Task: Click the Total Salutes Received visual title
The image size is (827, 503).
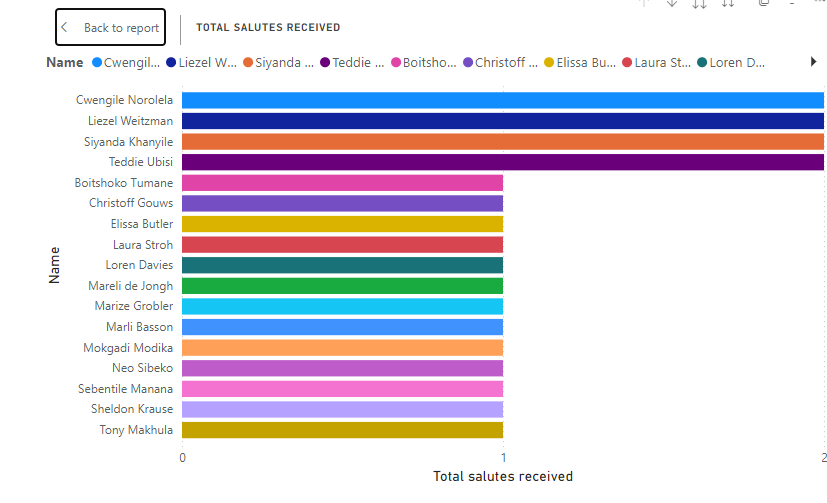Action: (268, 28)
